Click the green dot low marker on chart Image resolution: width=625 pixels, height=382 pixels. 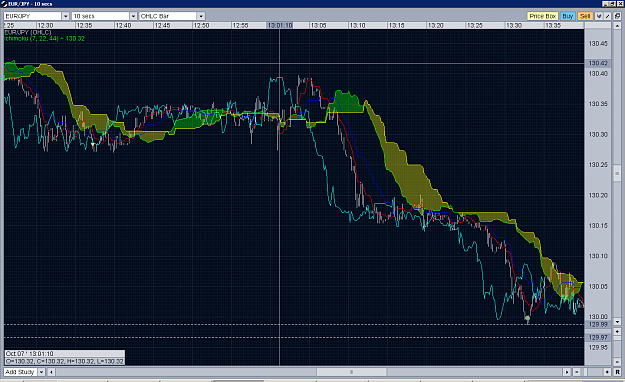pos(527,318)
